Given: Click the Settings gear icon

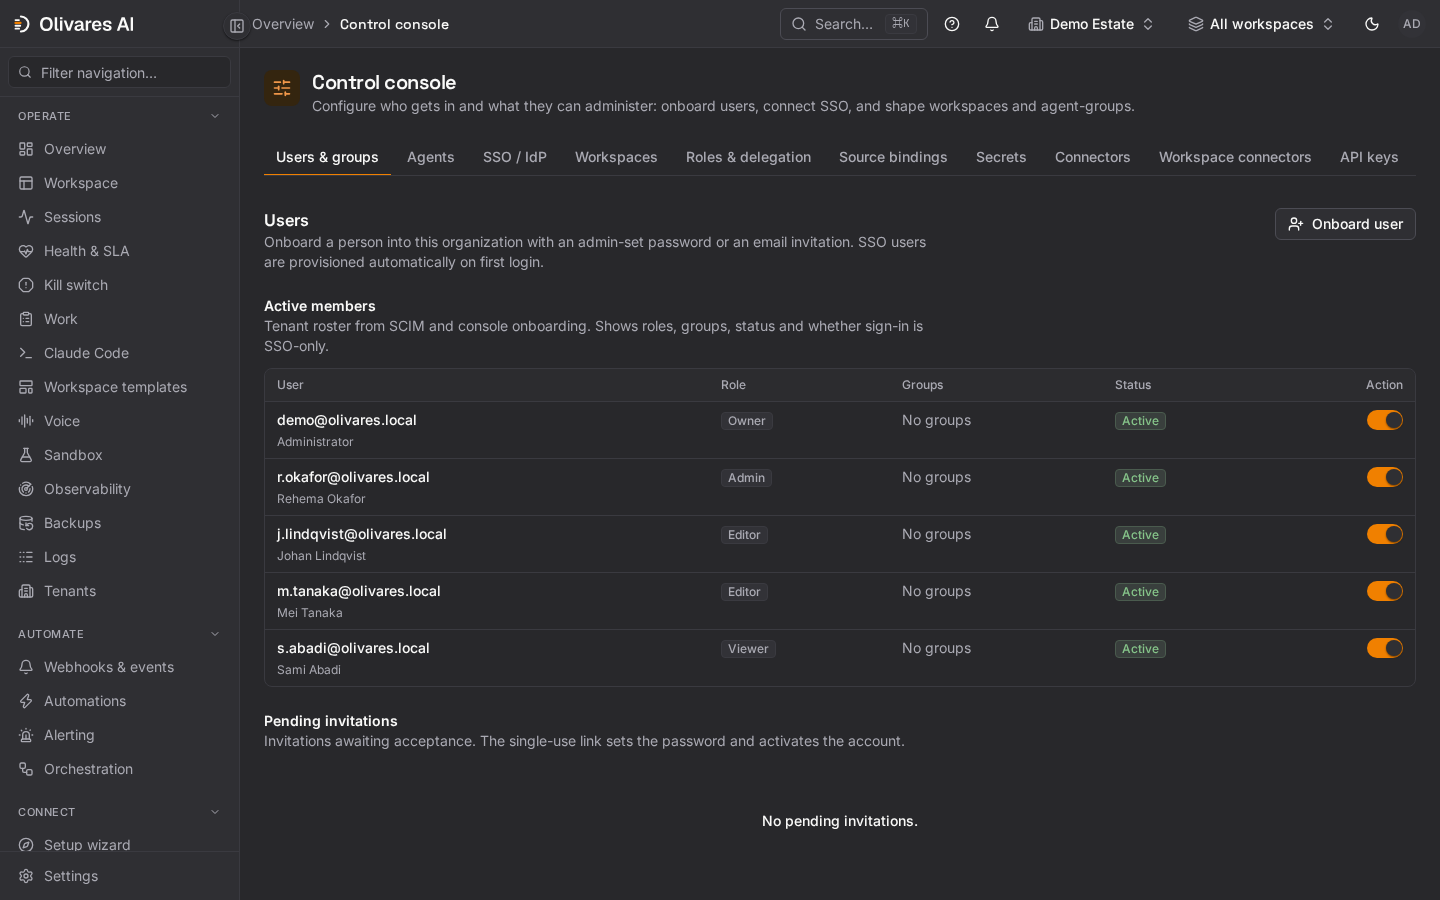Looking at the screenshot, I should (26, 876).
